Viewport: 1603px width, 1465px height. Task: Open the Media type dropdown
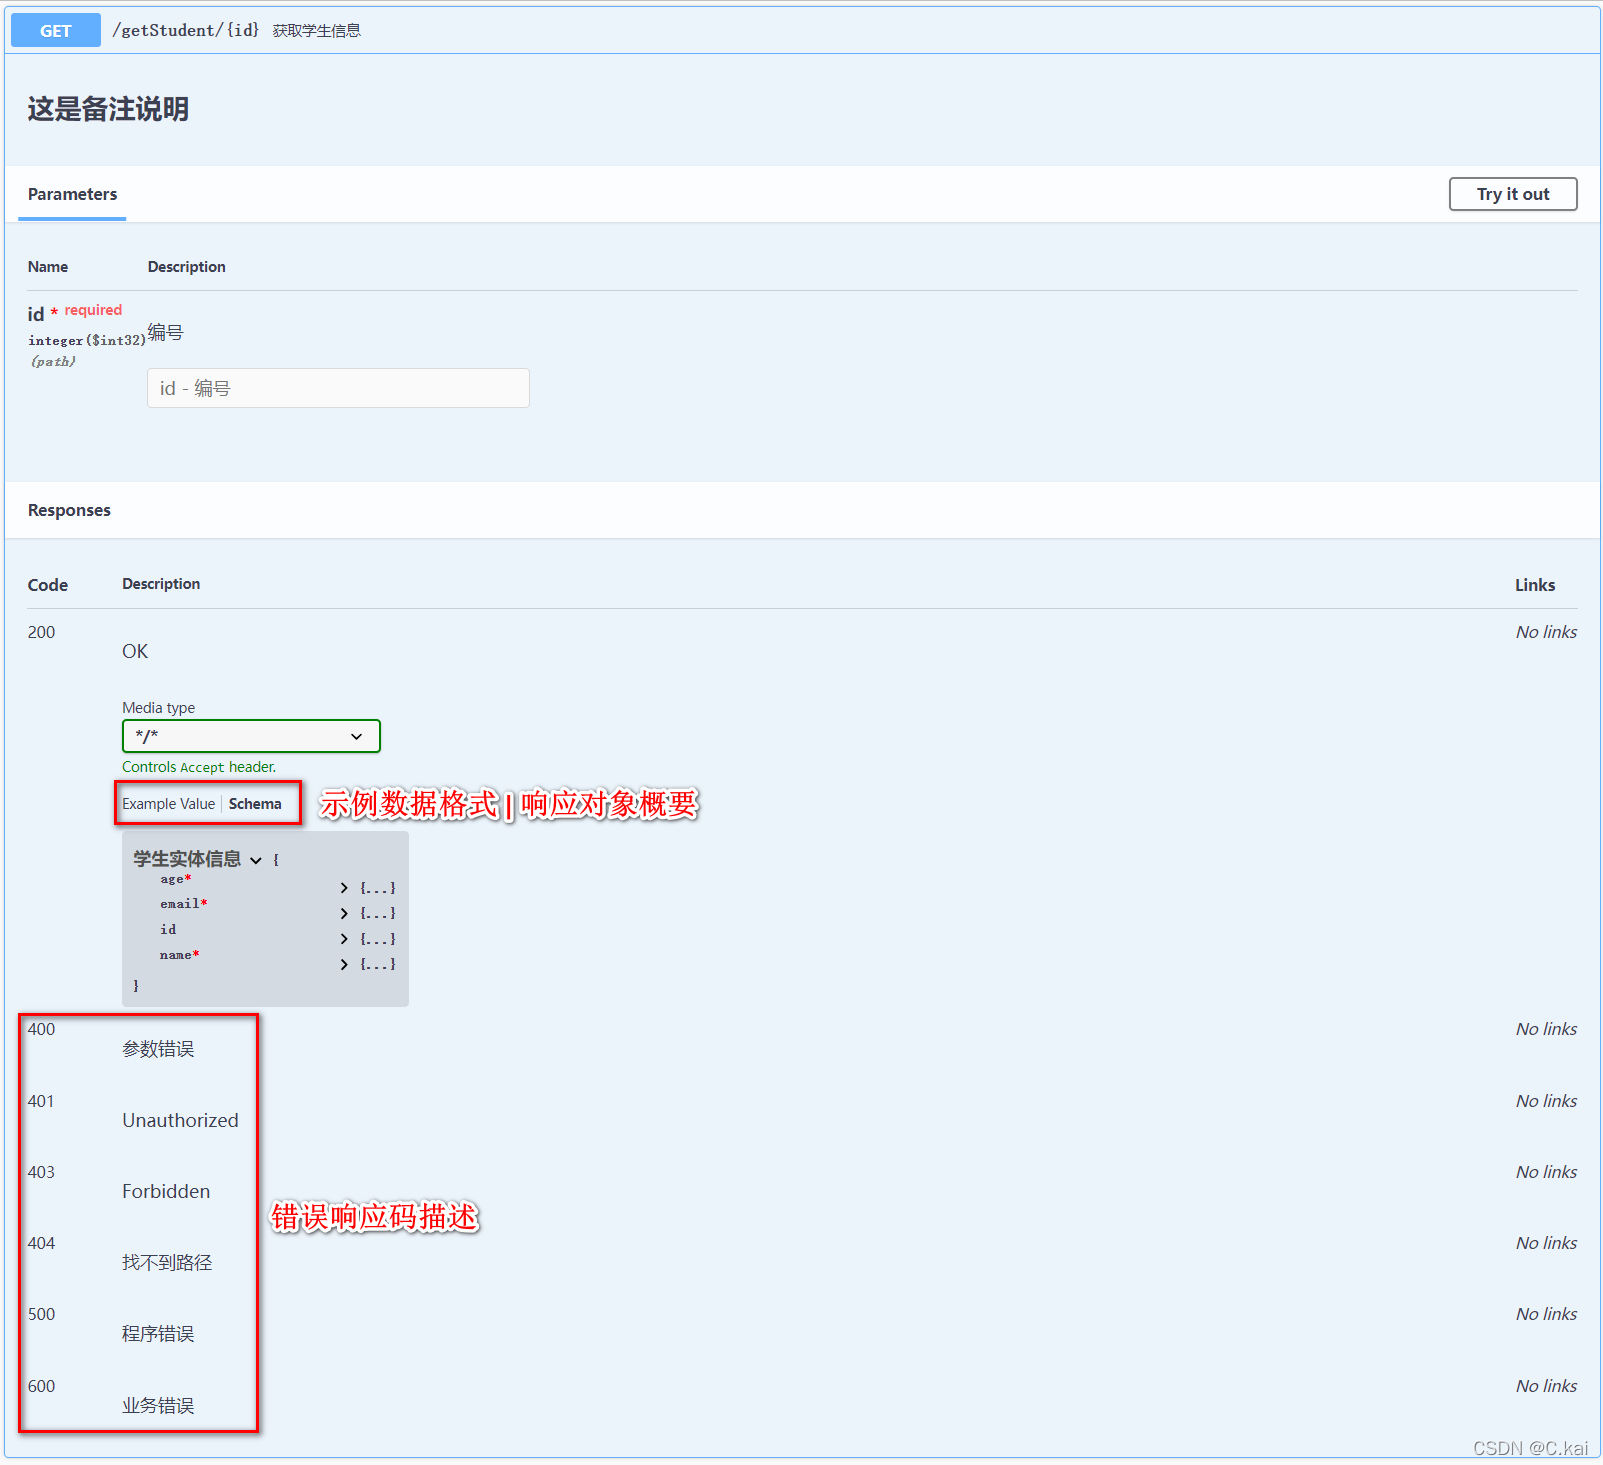pos(251,736)
